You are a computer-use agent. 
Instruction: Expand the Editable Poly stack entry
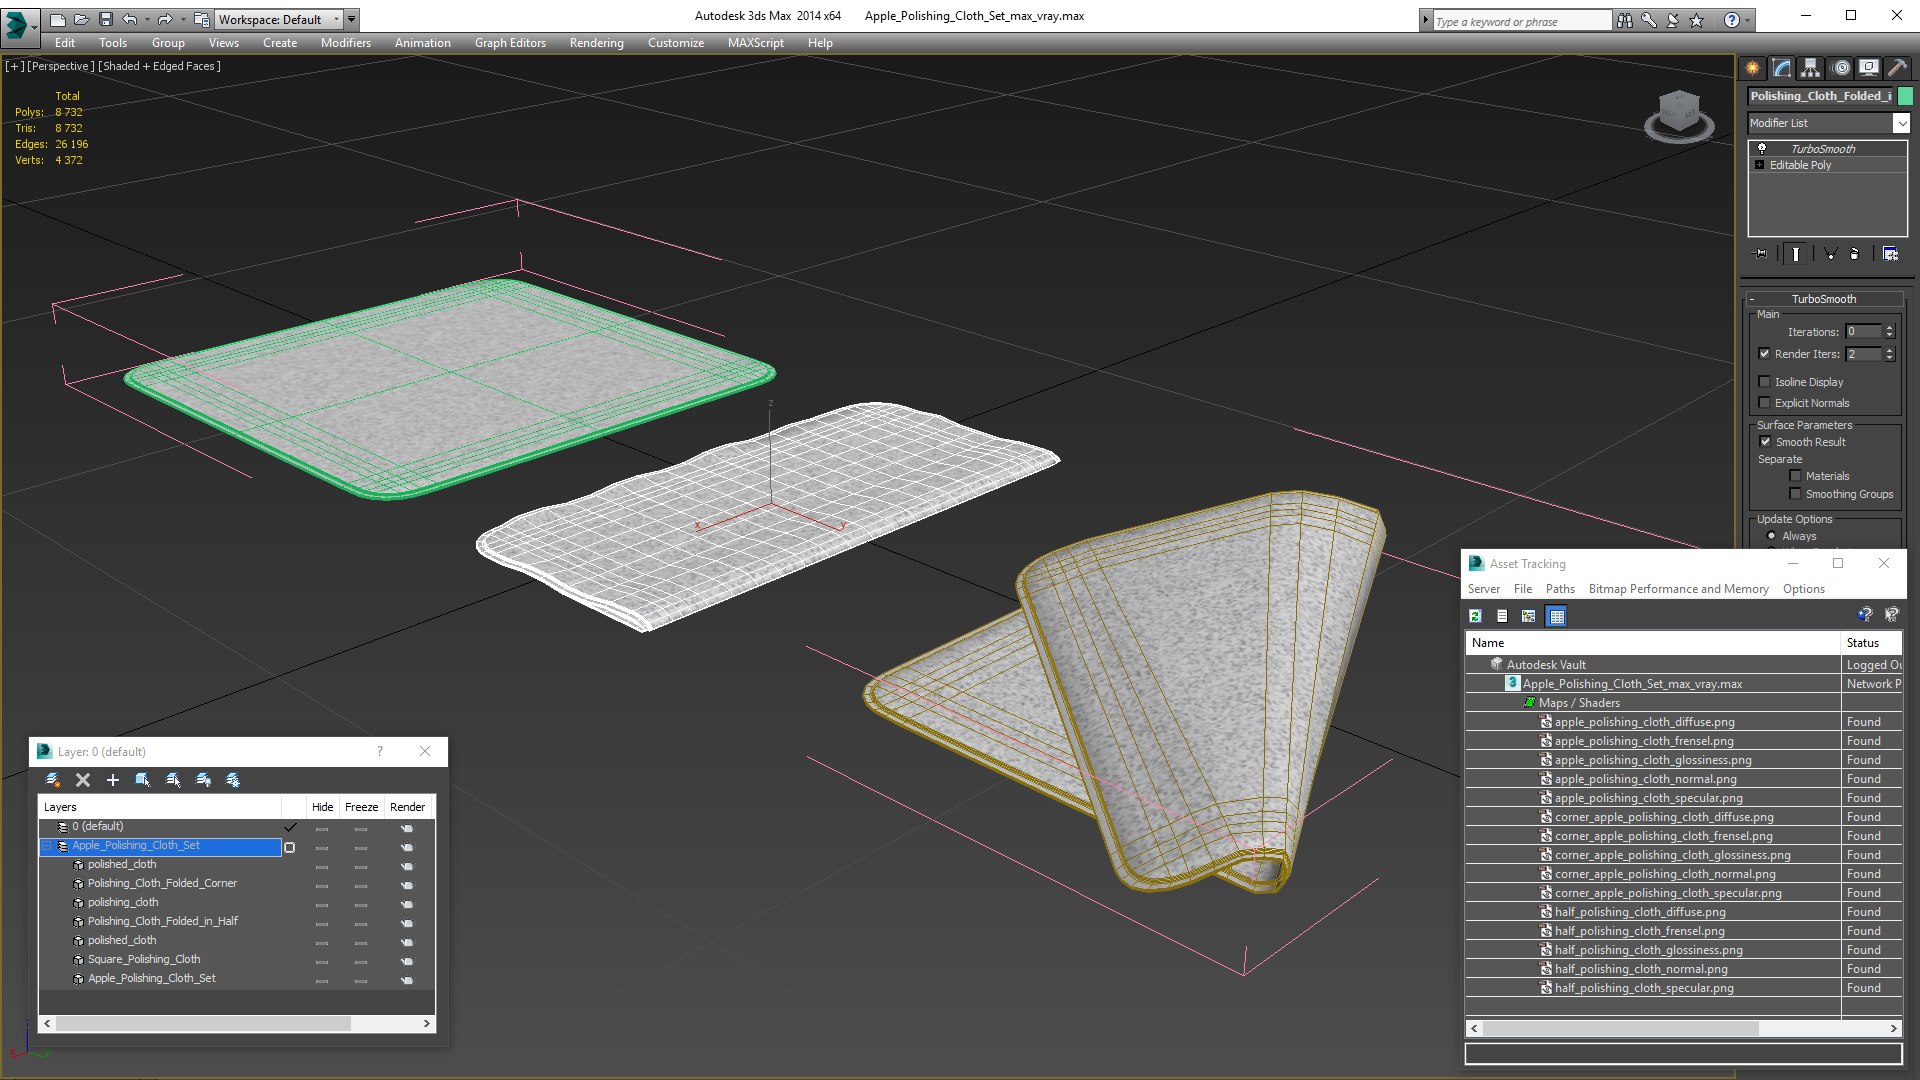(x=1760, y=165)
